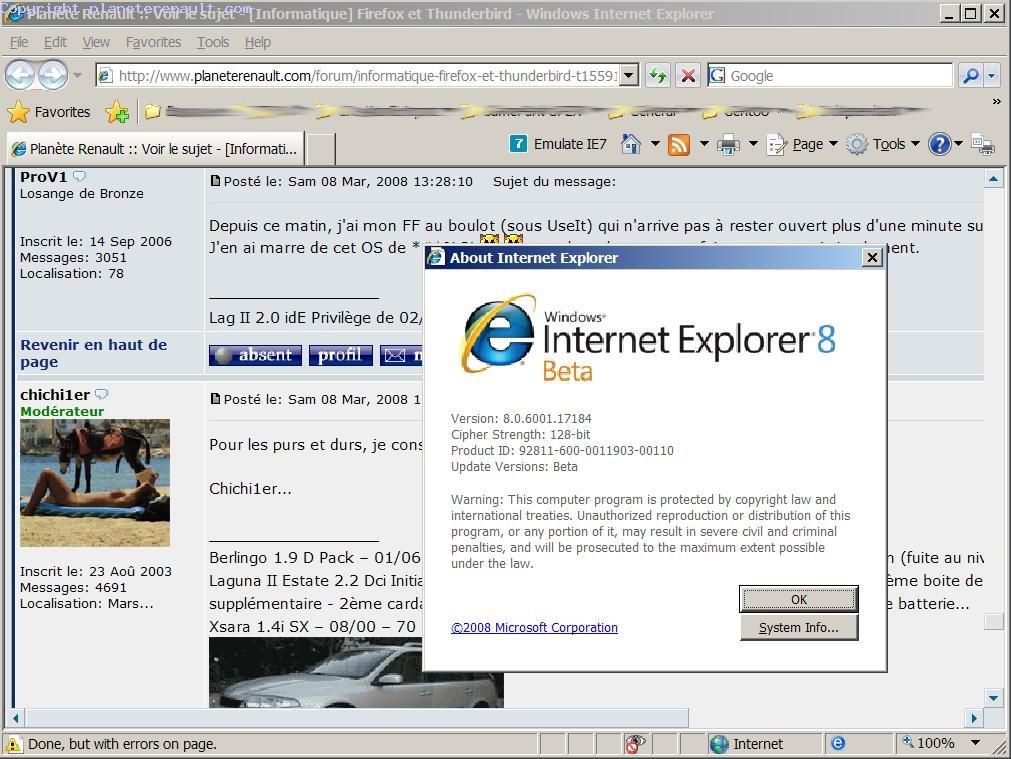
Task: Click the silver car photo in the signature
Action: click(356, 672)
